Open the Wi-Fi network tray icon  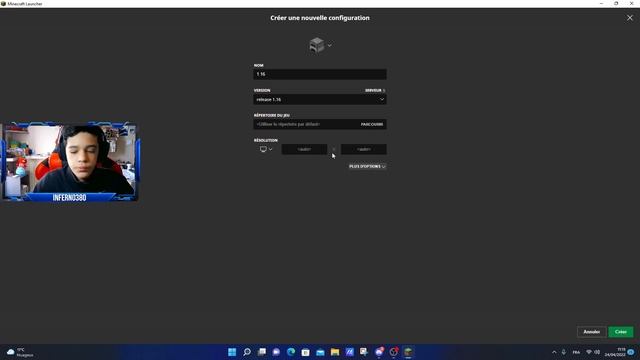click(589, 352)
